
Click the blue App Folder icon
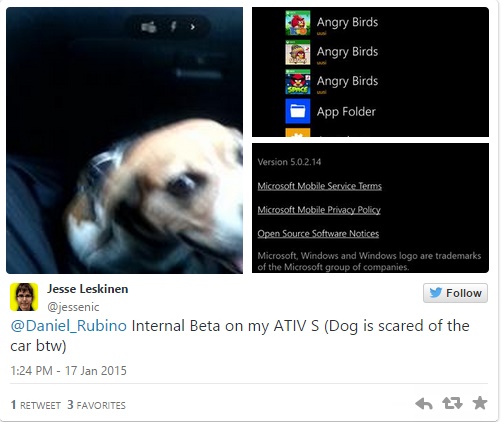[x=298, y=111]
